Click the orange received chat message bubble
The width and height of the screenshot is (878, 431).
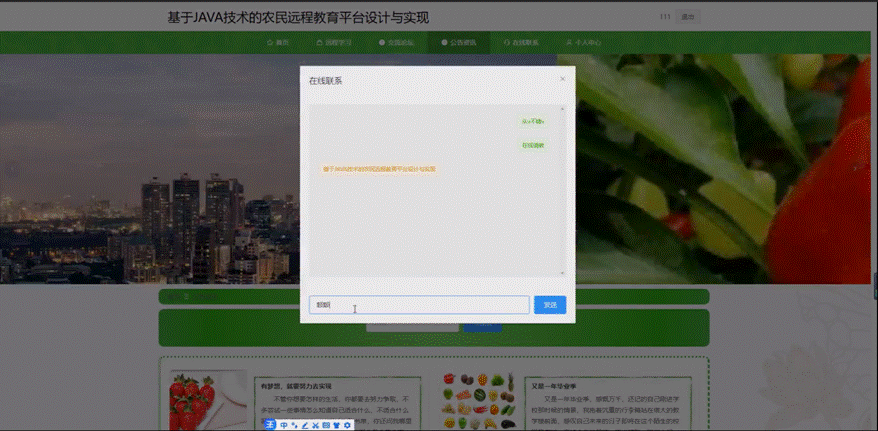[379, 169]
